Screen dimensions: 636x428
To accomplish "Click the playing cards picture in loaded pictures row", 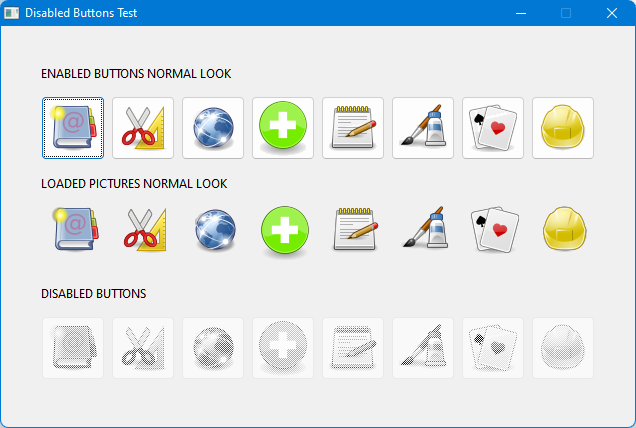I will (x=493, y=229).
